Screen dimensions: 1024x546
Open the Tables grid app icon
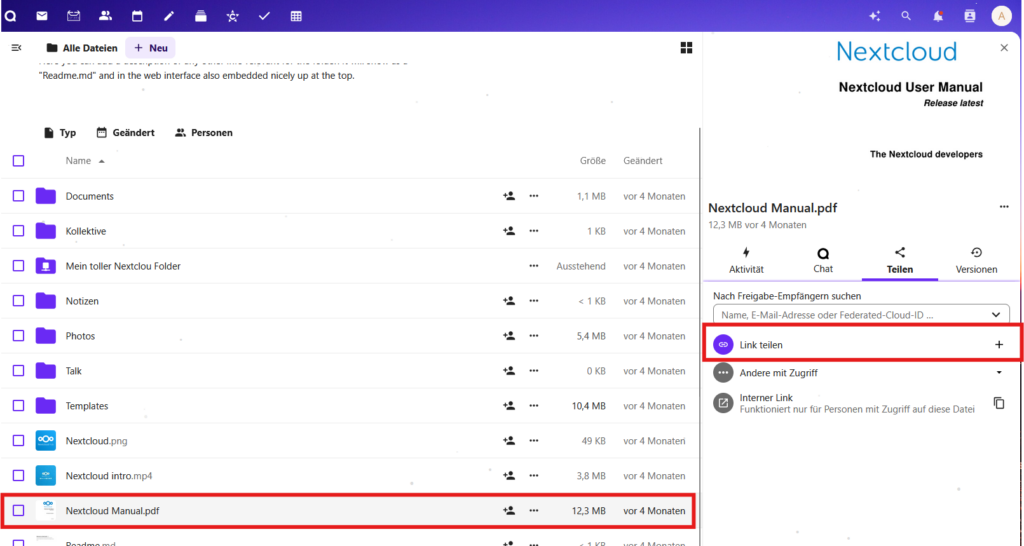(x=296, y=16)
